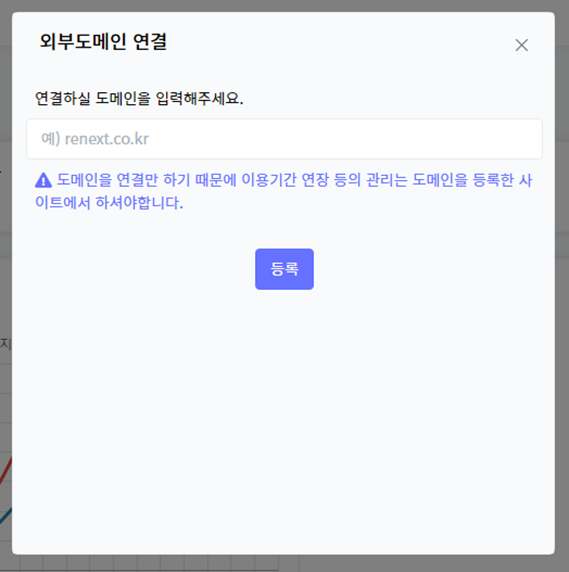Click the blue domain warning notice text
This screenshot has height=572, width=569.
[x=284, y=191]
